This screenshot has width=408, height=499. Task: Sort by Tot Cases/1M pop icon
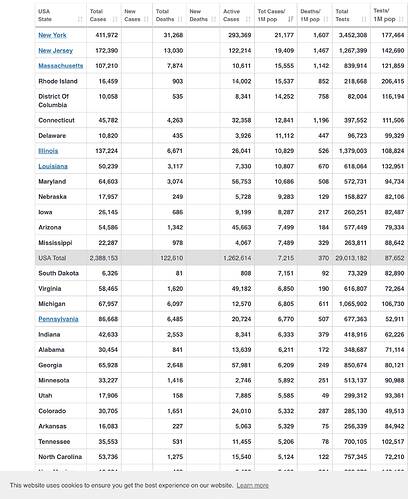pyautogui.click(x=290, y=19)
